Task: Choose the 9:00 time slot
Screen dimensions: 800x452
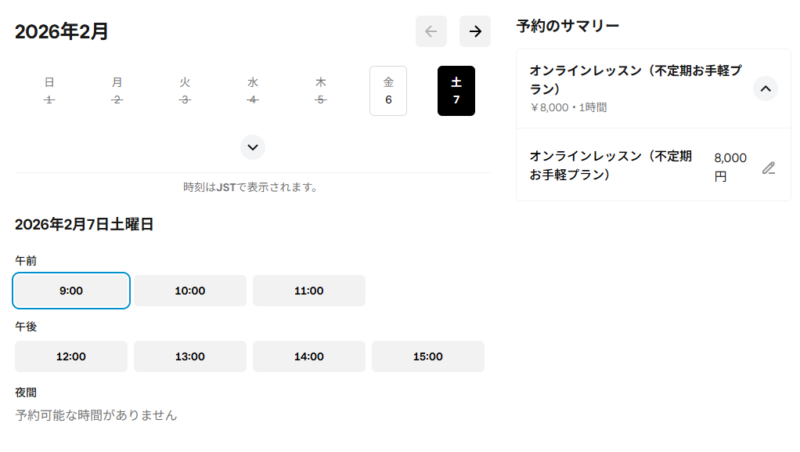Action: pos(71,291)
